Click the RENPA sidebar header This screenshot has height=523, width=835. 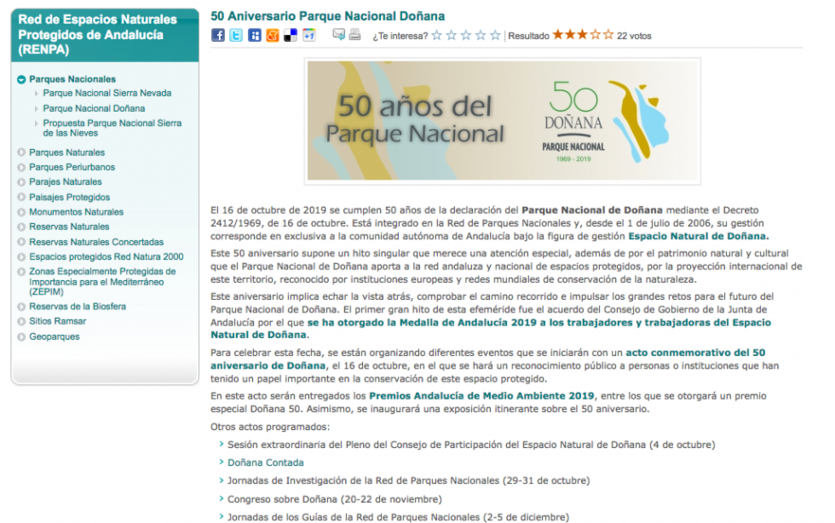[105, 35]
